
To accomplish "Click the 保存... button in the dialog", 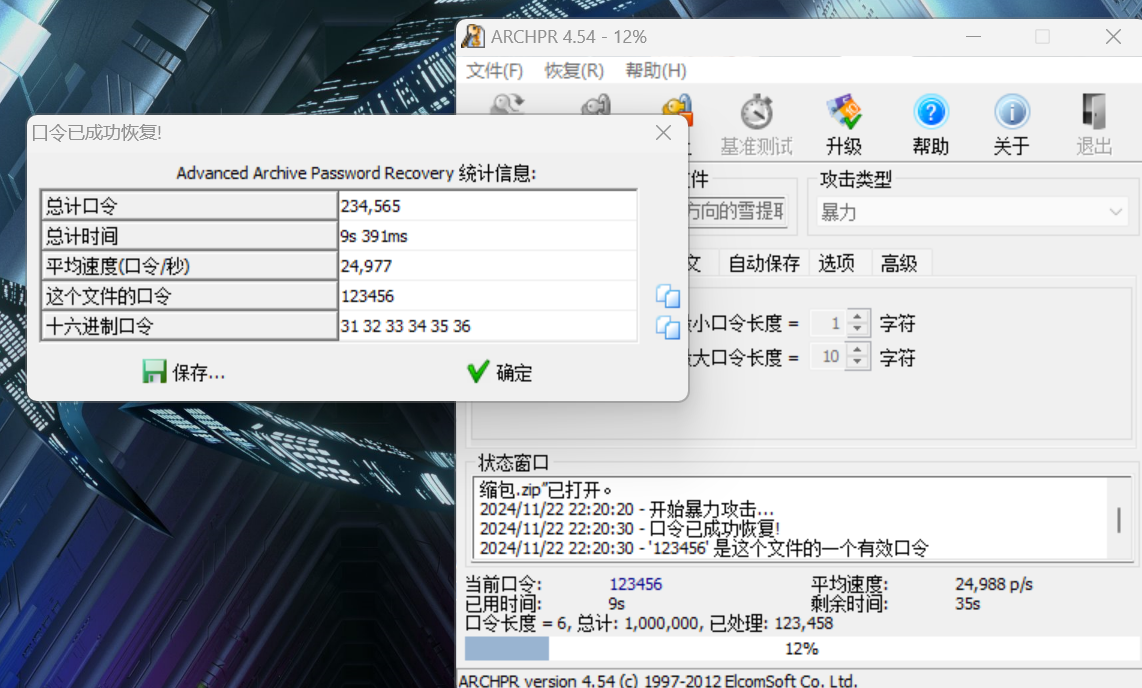I will click(184, 372).
